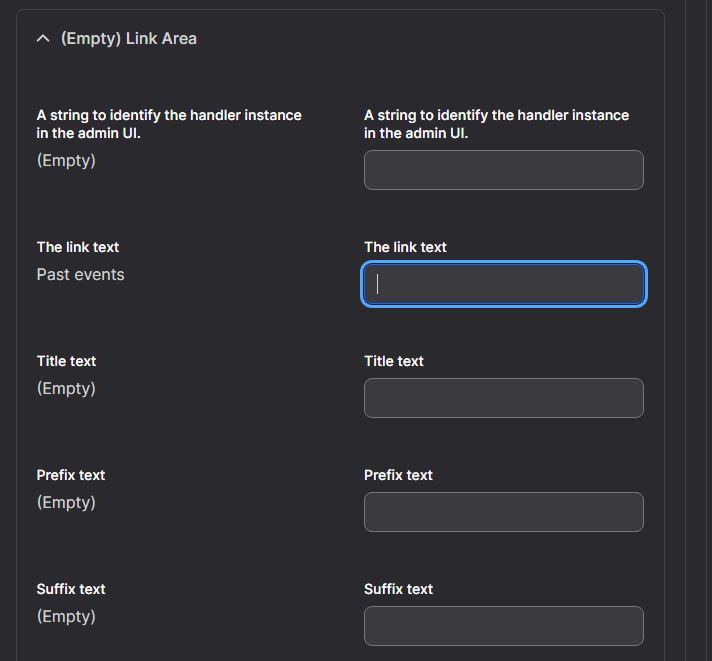
Task: Click into the focused link text translation field
Action: coord(504,284)
